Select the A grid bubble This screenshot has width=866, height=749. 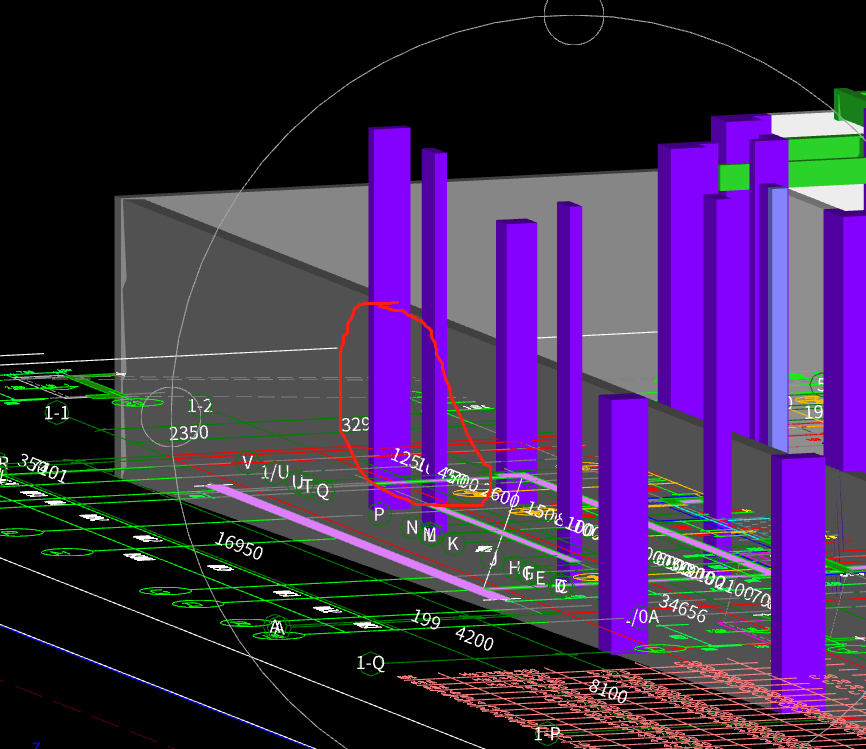[x=278, y=627]
